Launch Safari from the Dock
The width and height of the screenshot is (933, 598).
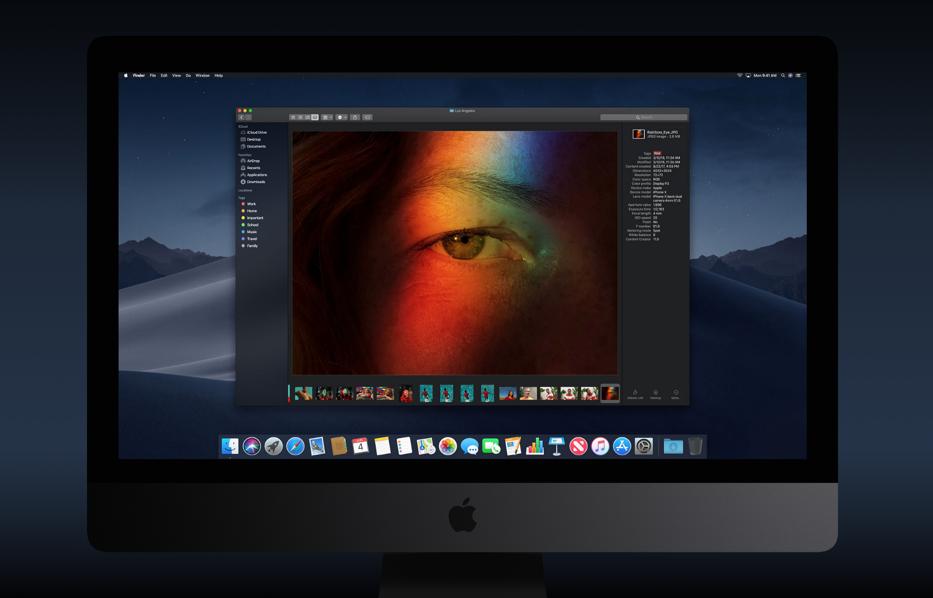click(295, 446)
